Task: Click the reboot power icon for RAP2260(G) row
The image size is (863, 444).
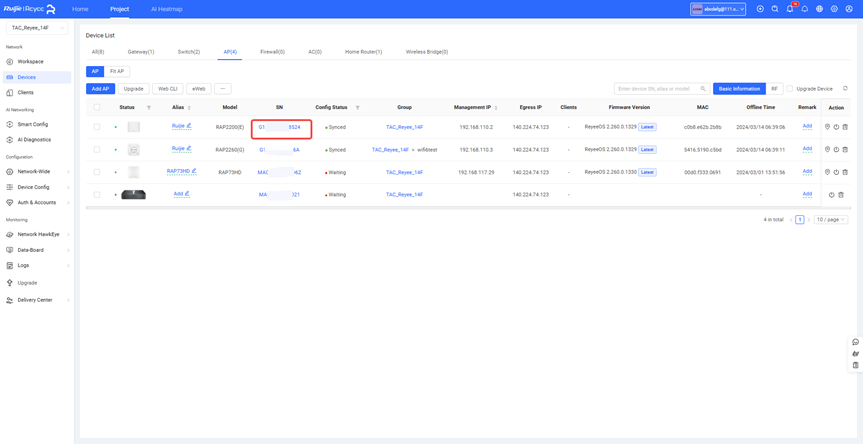Action: coord(836,150)
